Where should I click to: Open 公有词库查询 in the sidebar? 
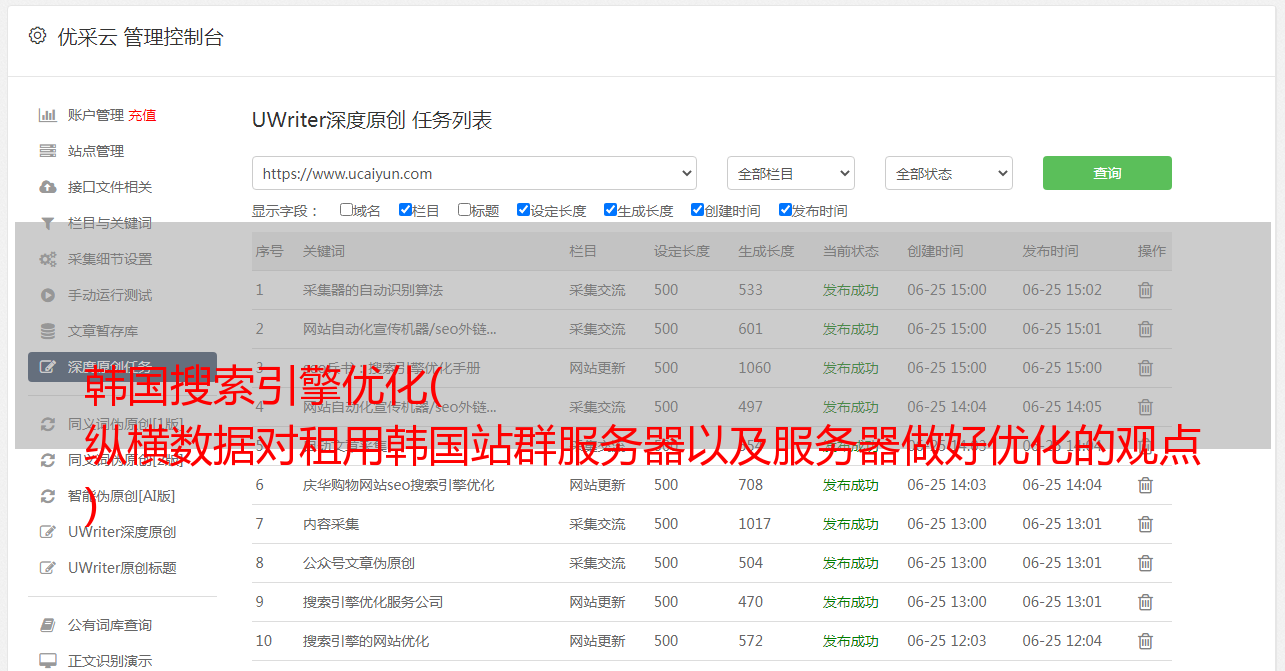point(110,625)
